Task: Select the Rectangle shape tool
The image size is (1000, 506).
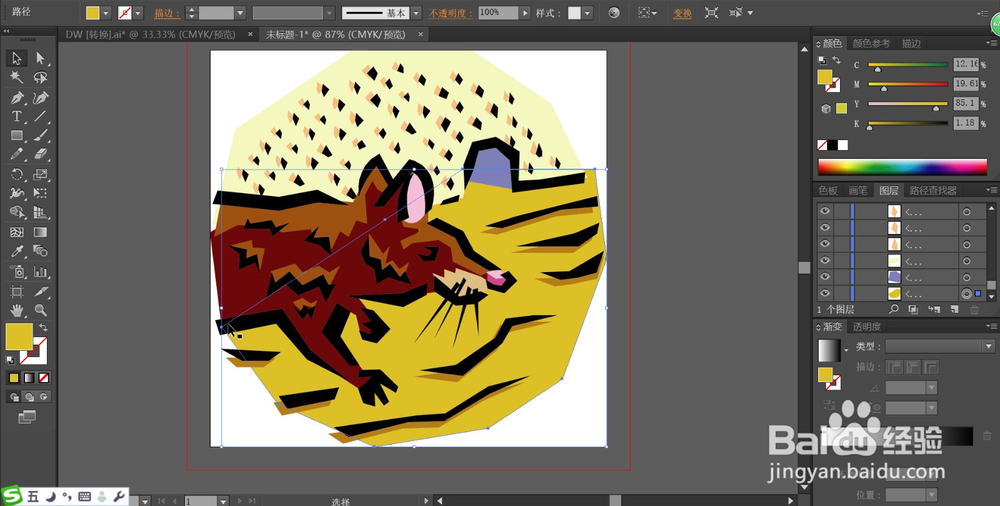Action: click(17, 135)
